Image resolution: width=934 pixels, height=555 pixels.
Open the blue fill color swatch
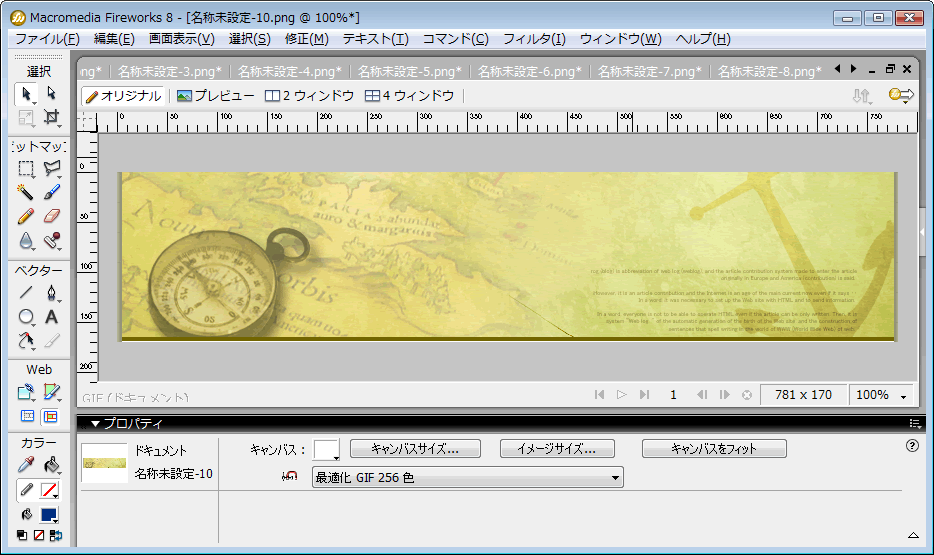coord(49,515)
